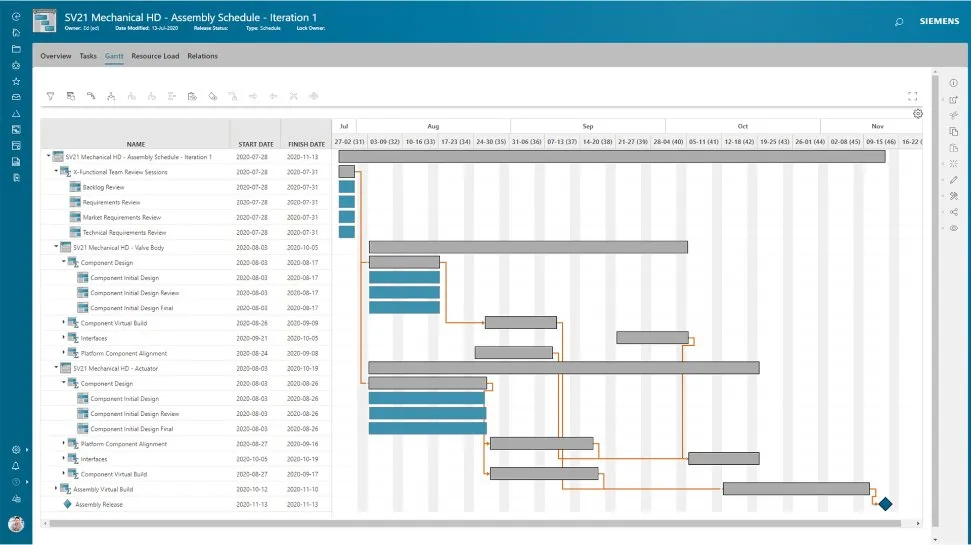This screenshot has width=971, height=545.
Task: Click the Assembly Release milestone diamond
Action: [x=884, y=504]
